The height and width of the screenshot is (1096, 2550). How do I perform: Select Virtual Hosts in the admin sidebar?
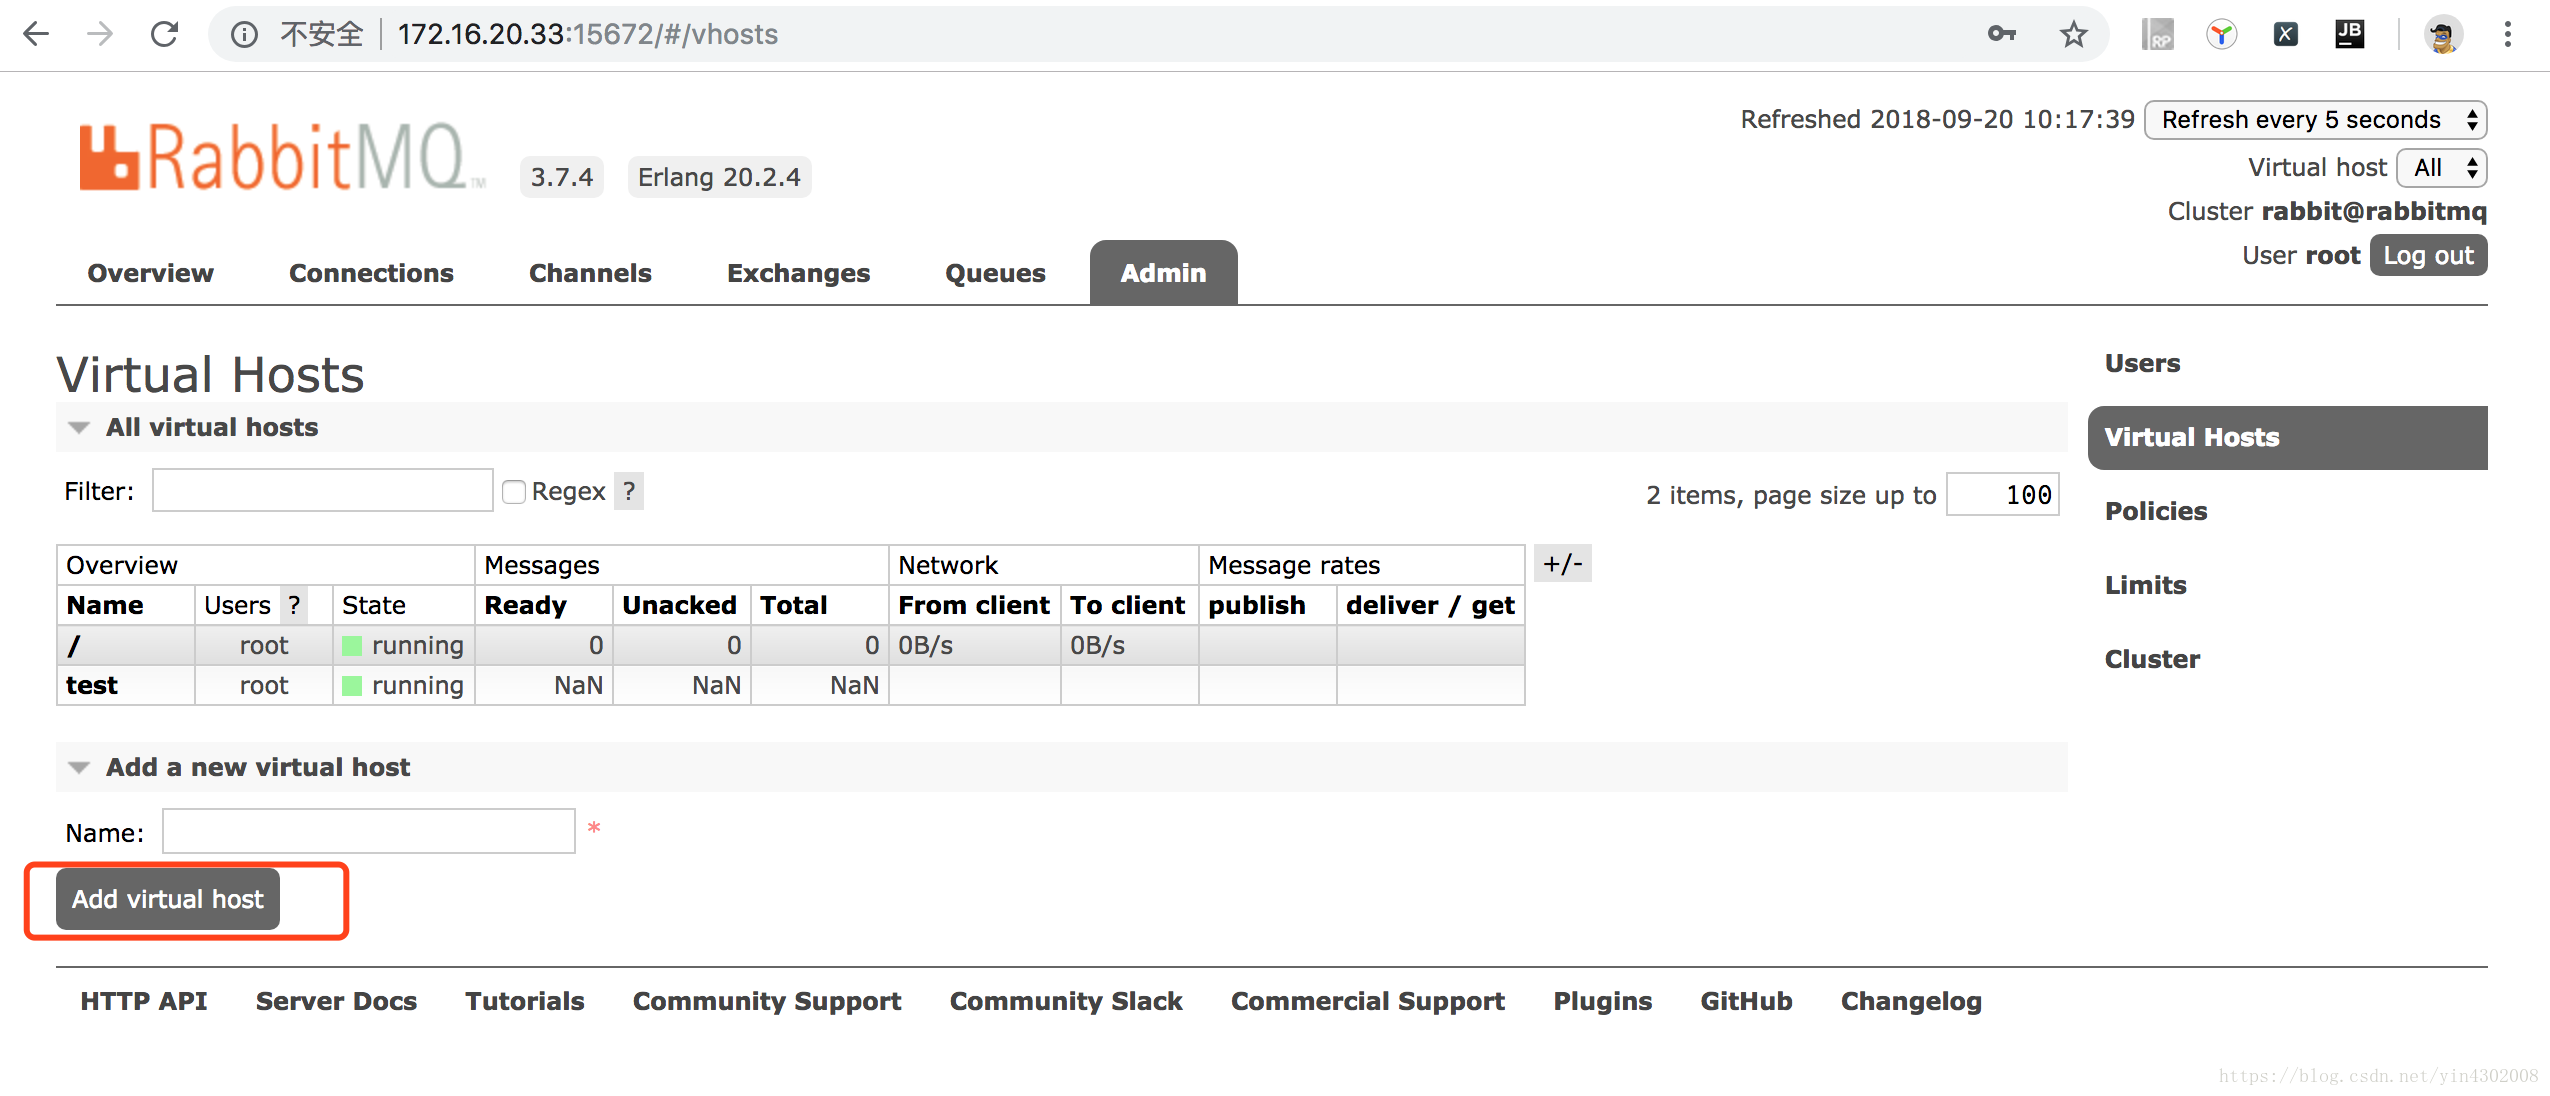coord(2287,437)
